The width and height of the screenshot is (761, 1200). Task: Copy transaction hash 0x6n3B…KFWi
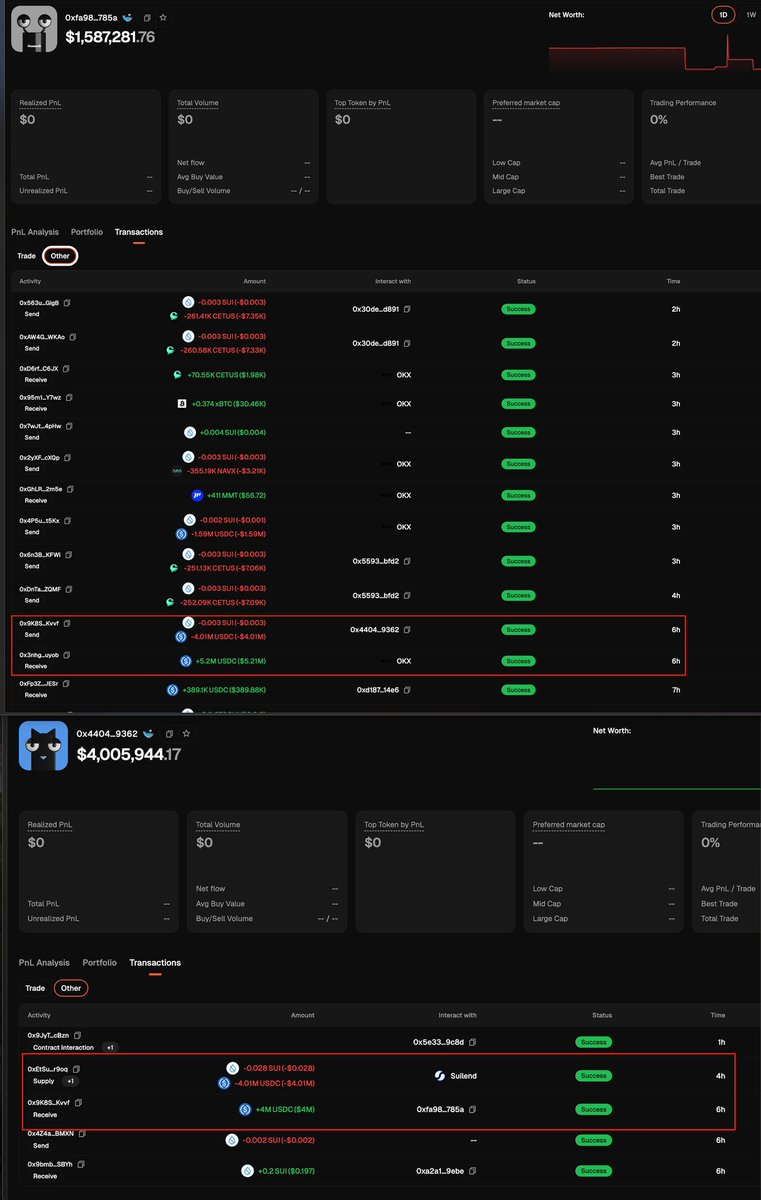click(69, 555)
